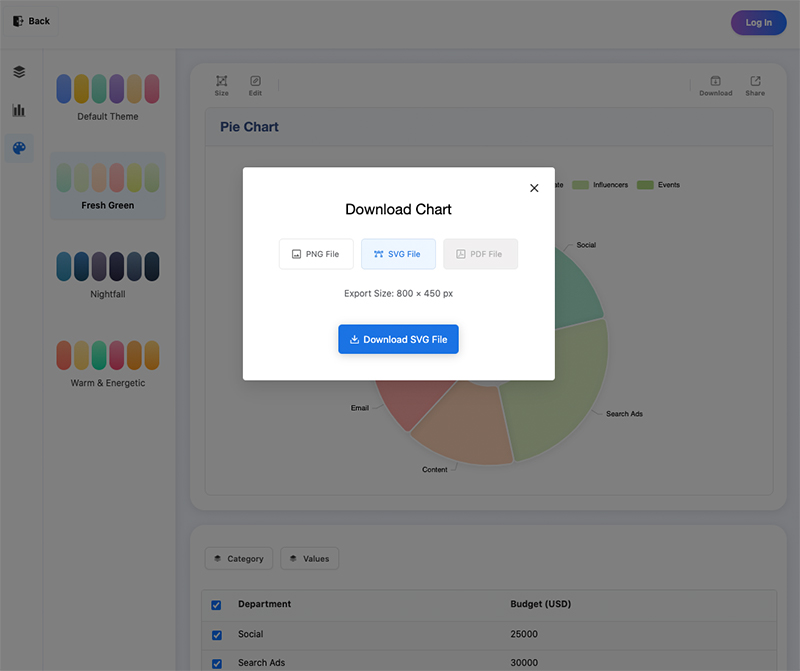Select SVG File format option
This screenshot has height=671, width=800.
(398, 254)
